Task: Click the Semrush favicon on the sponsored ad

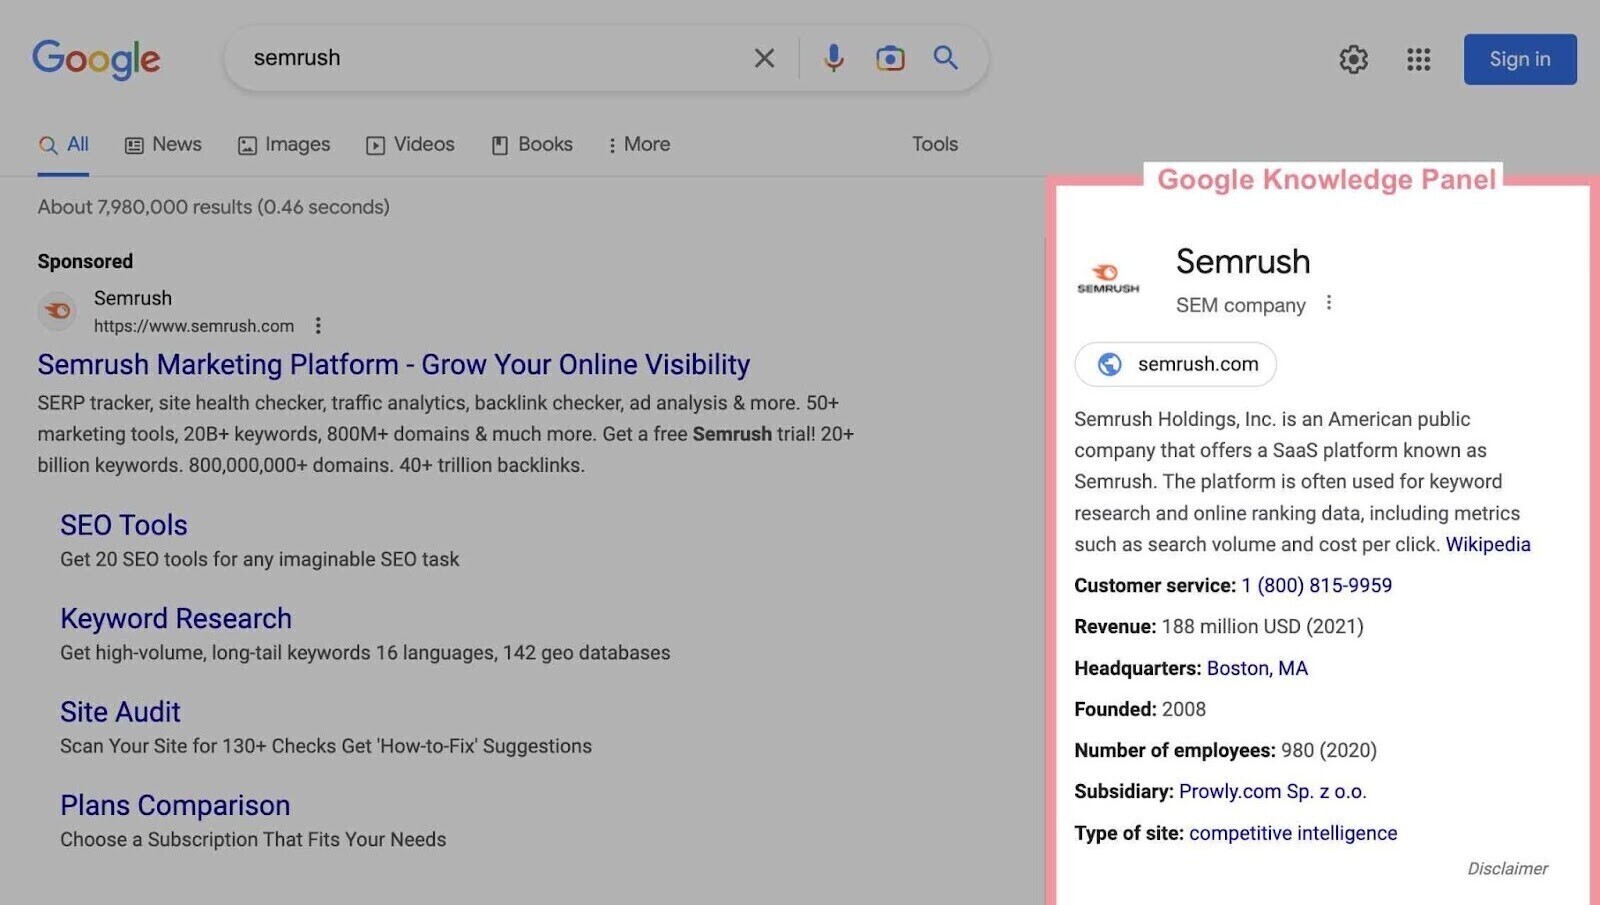Action: click(57, 311)
